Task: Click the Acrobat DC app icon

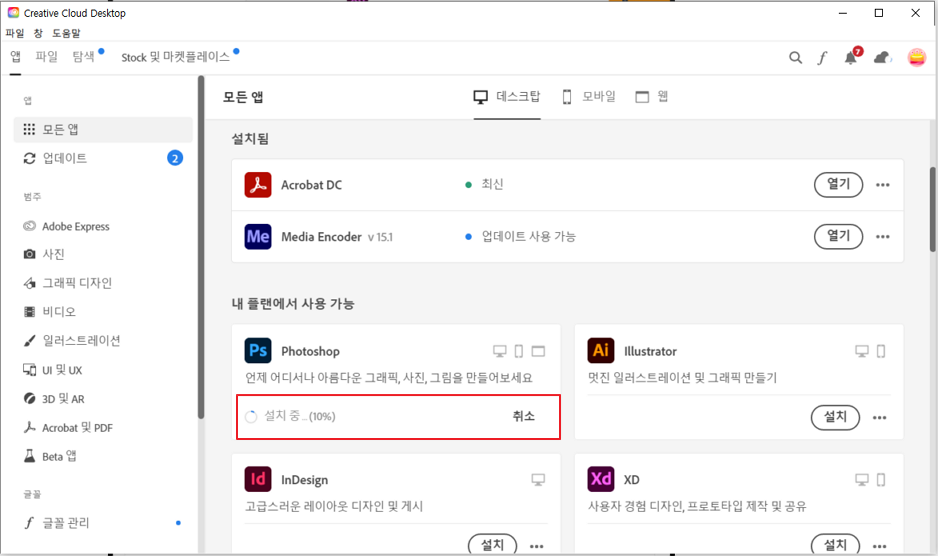Action: tap(258, 185)
